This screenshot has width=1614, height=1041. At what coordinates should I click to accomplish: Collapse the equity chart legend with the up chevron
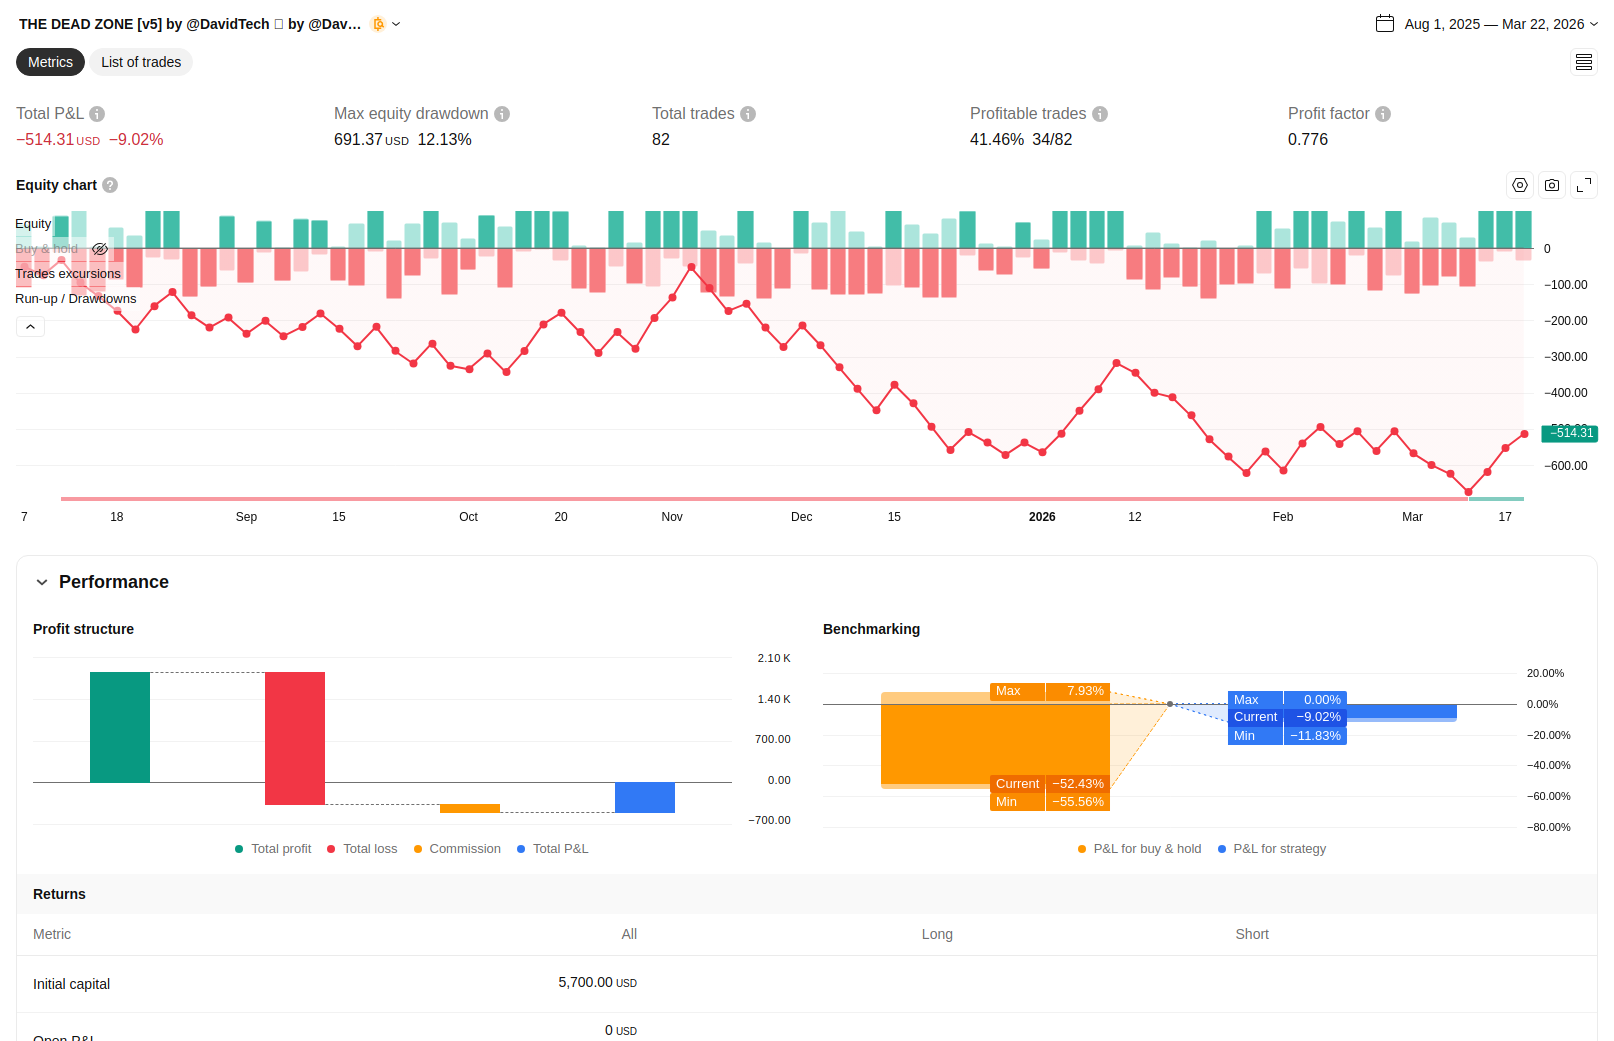point(30,327)
